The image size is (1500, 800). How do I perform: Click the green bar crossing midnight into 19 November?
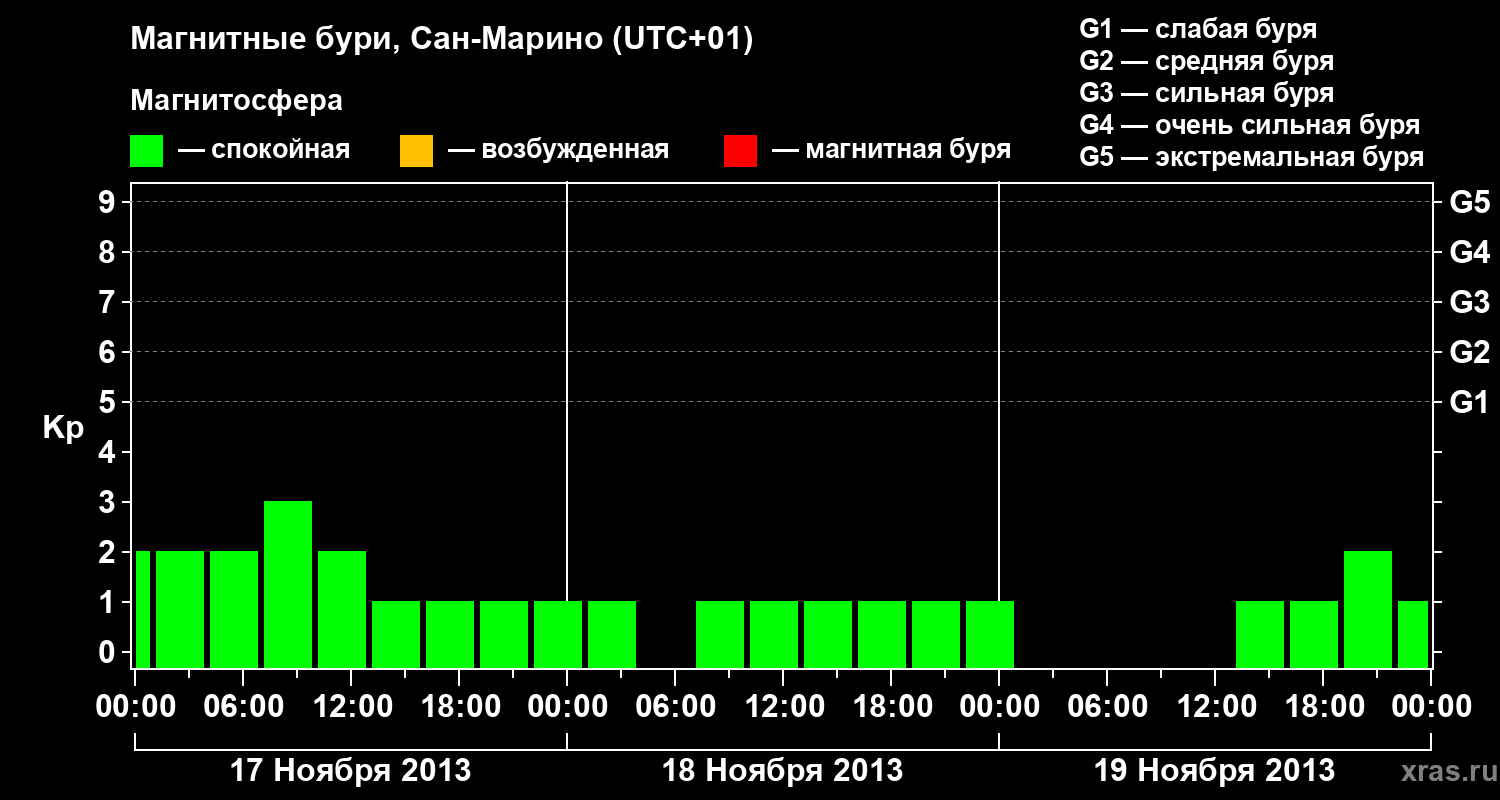pyautogui.click(x=990, y=634)
